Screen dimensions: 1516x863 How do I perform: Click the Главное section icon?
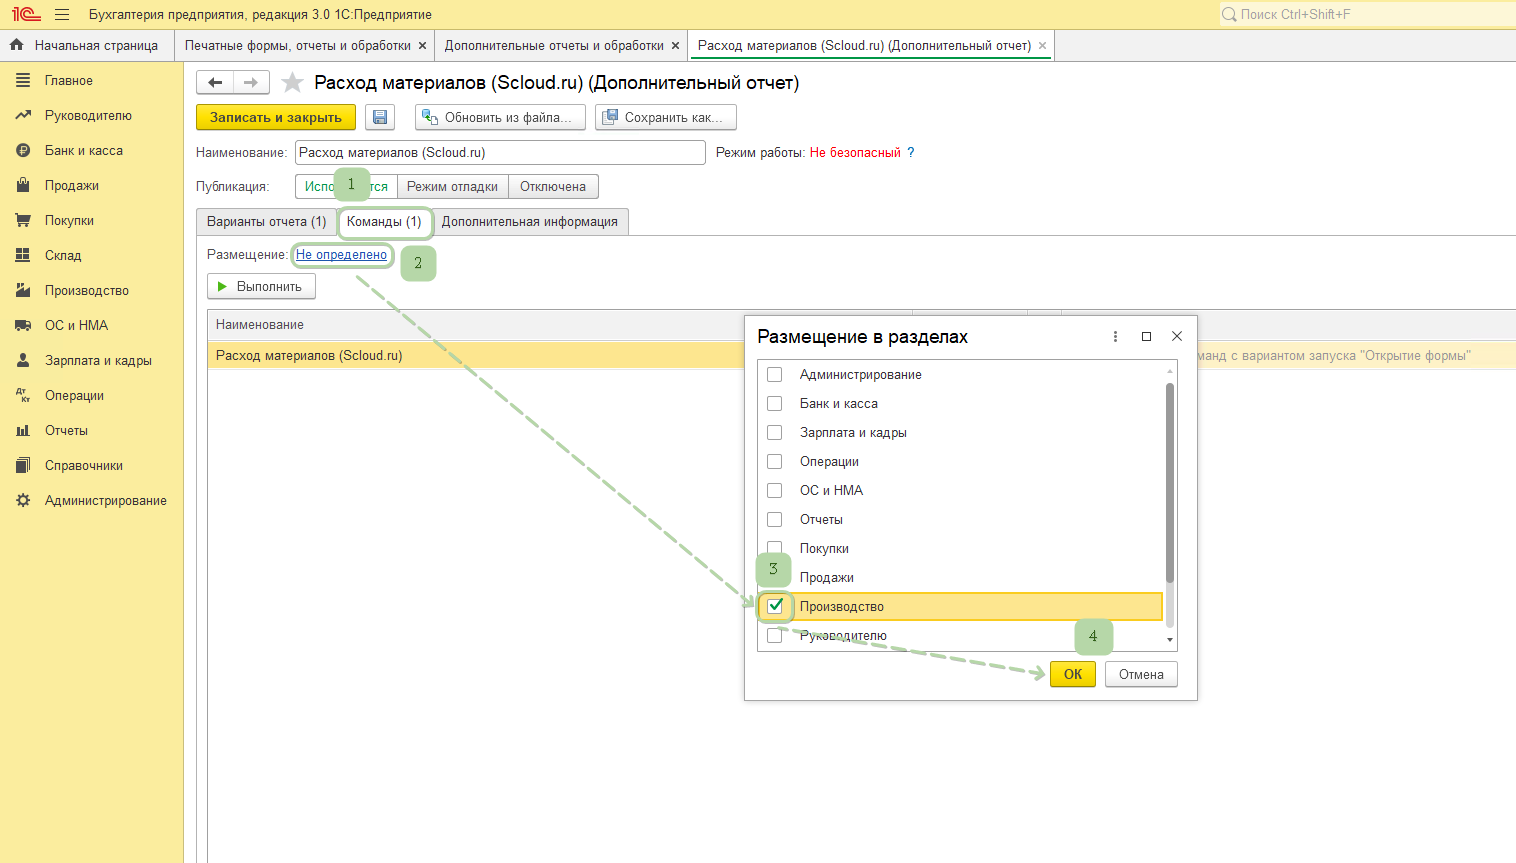pyautogui.click(x=23, y=80)
